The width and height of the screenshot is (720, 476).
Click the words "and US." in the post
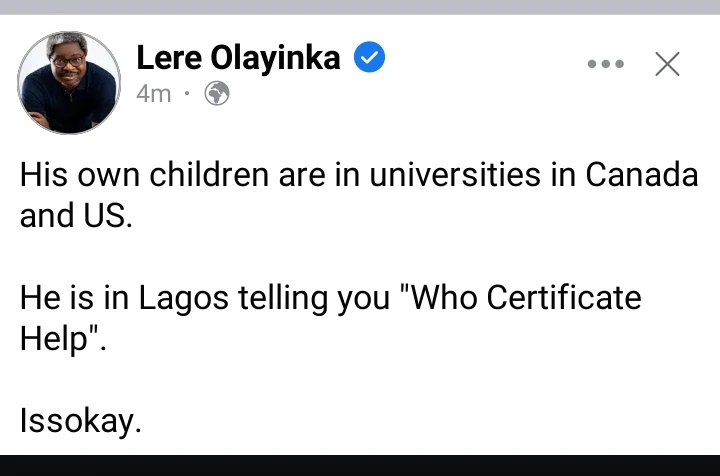pos(76,216)
